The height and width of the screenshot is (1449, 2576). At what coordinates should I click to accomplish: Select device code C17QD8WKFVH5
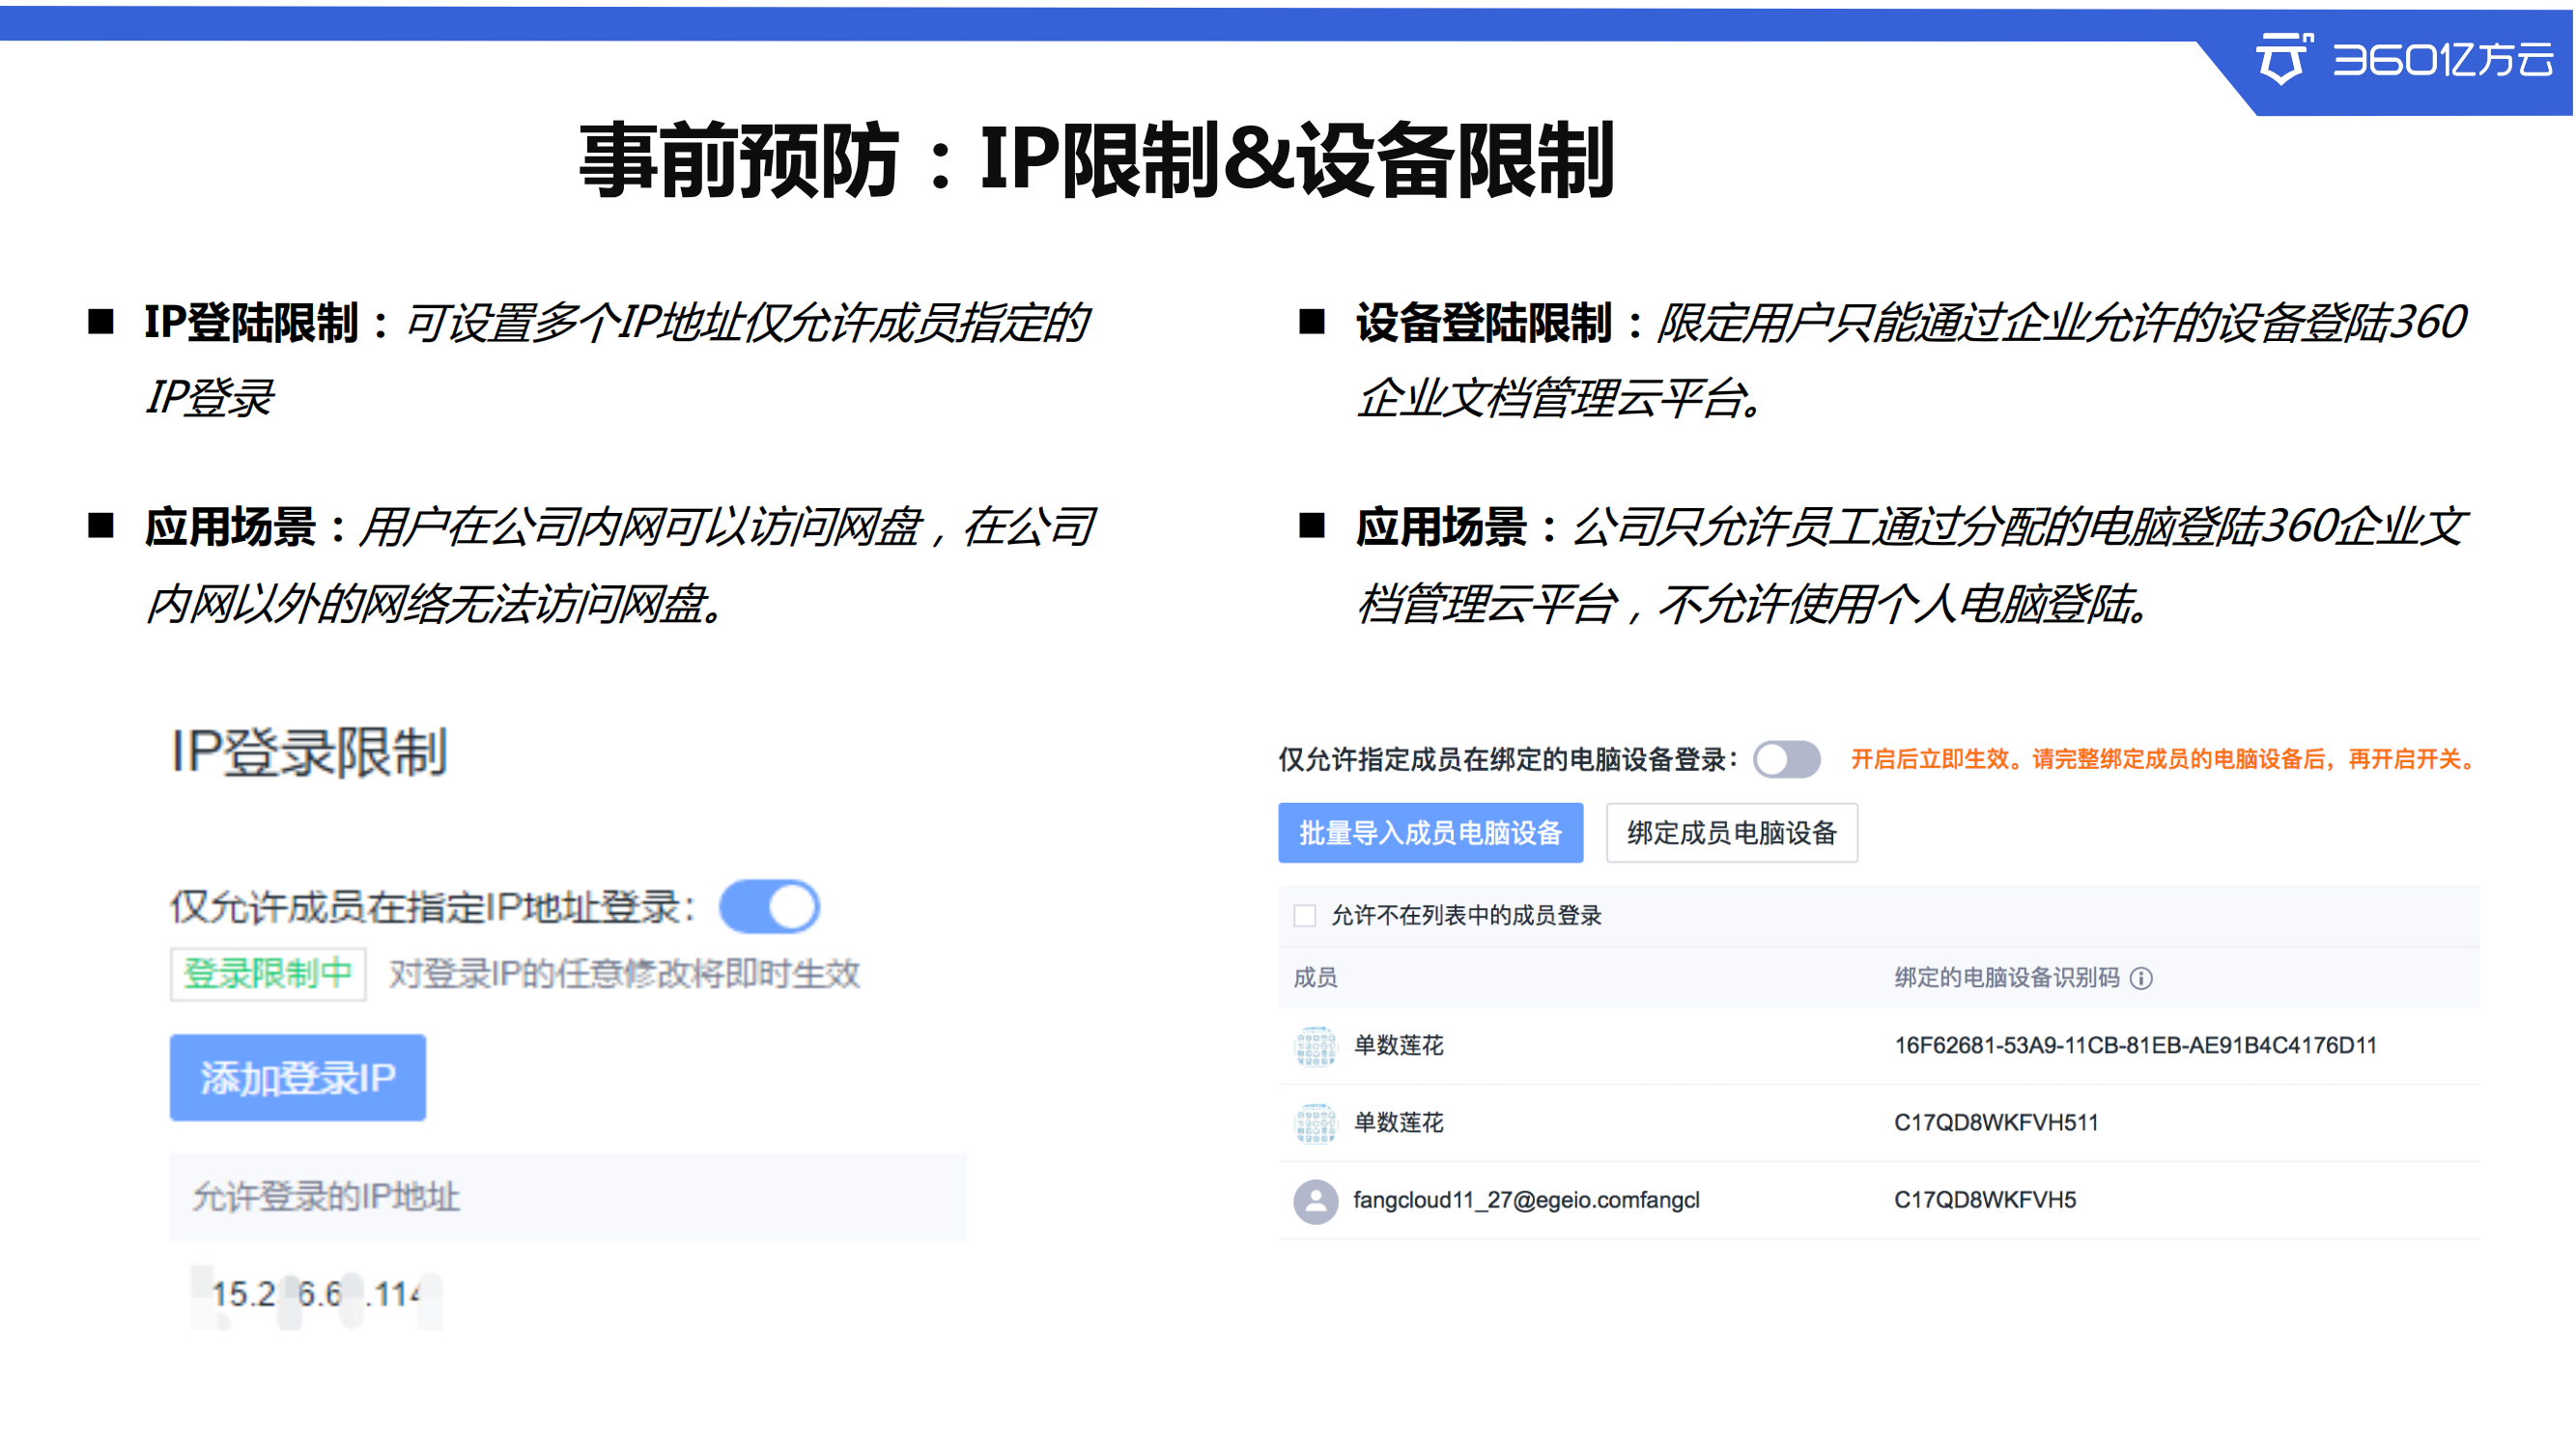[1985, 1199]
